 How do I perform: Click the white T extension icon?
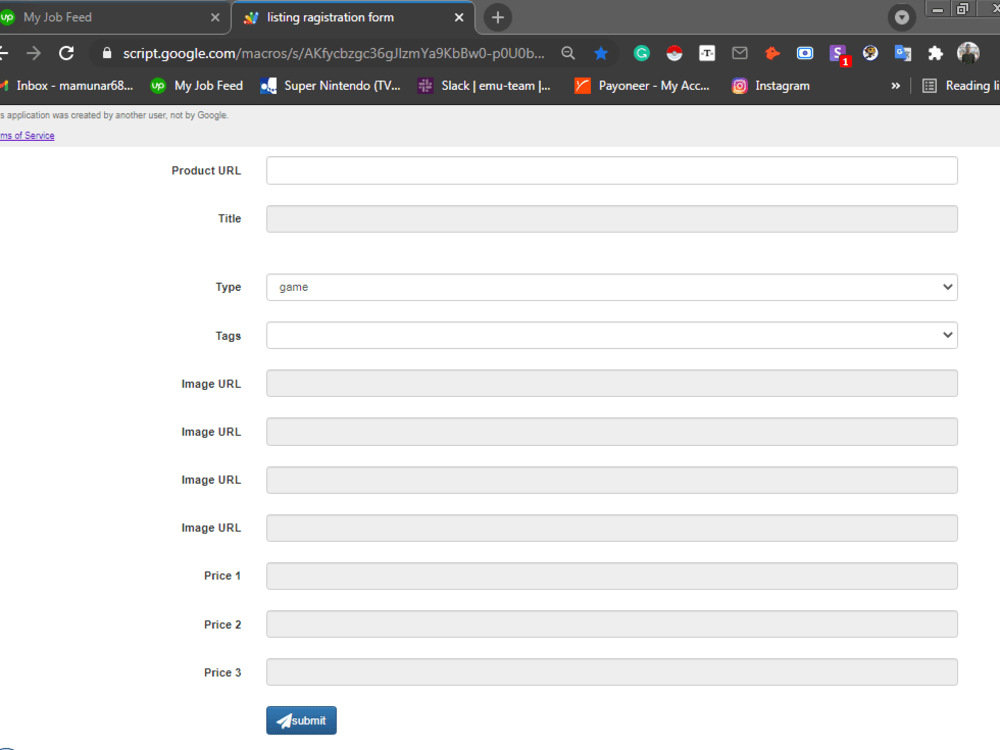click(x=707, y=54)
